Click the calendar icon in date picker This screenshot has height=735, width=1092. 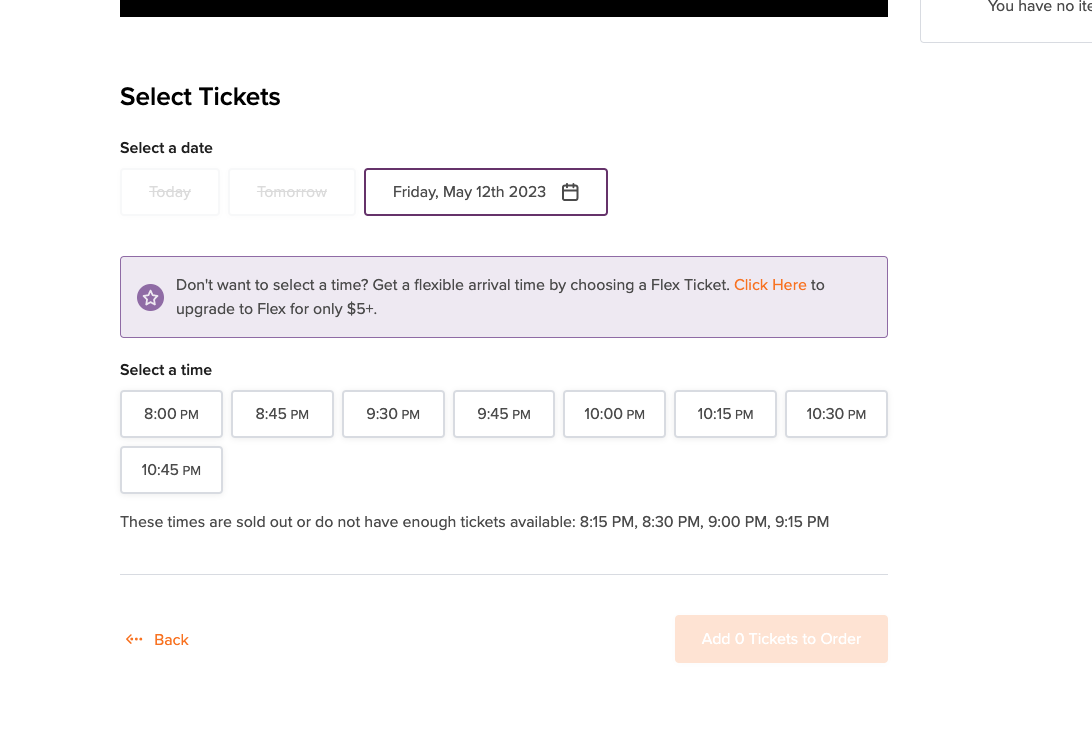(570, 192)
